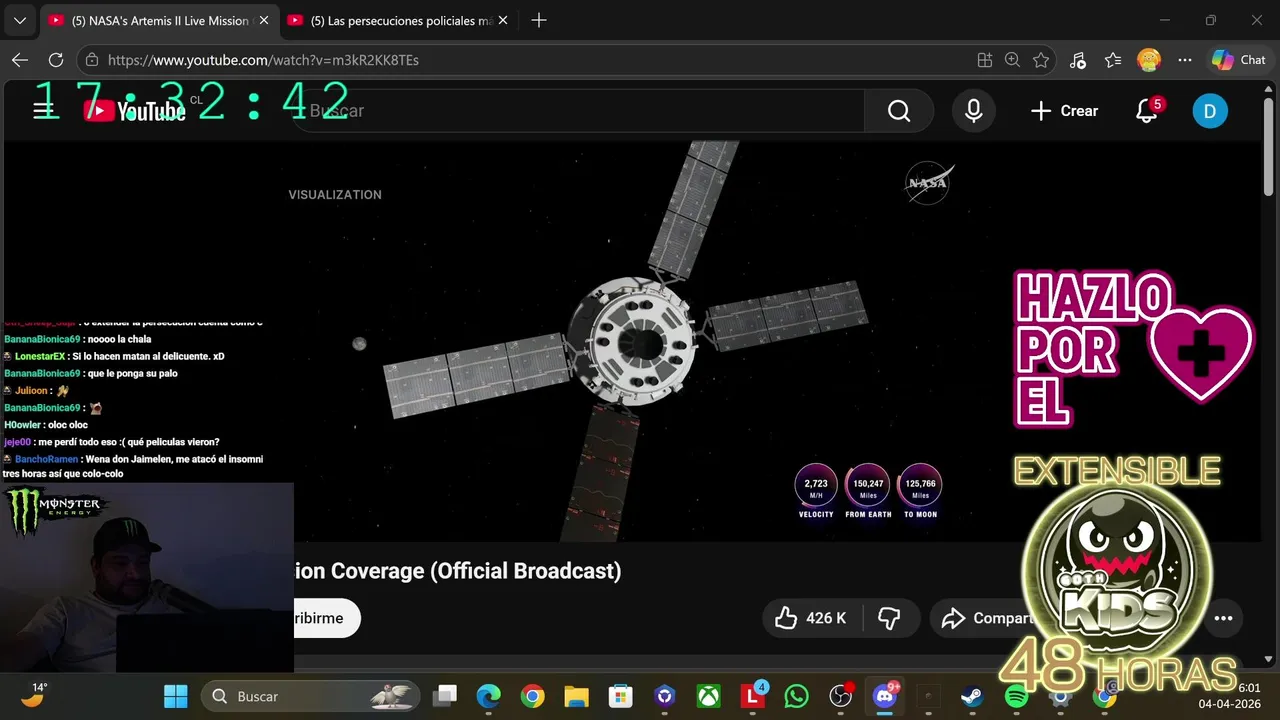1280x720 pixels.
Task: Click BanchoRamen chat message
Action: pyautogui.click(x=133, y=466)
